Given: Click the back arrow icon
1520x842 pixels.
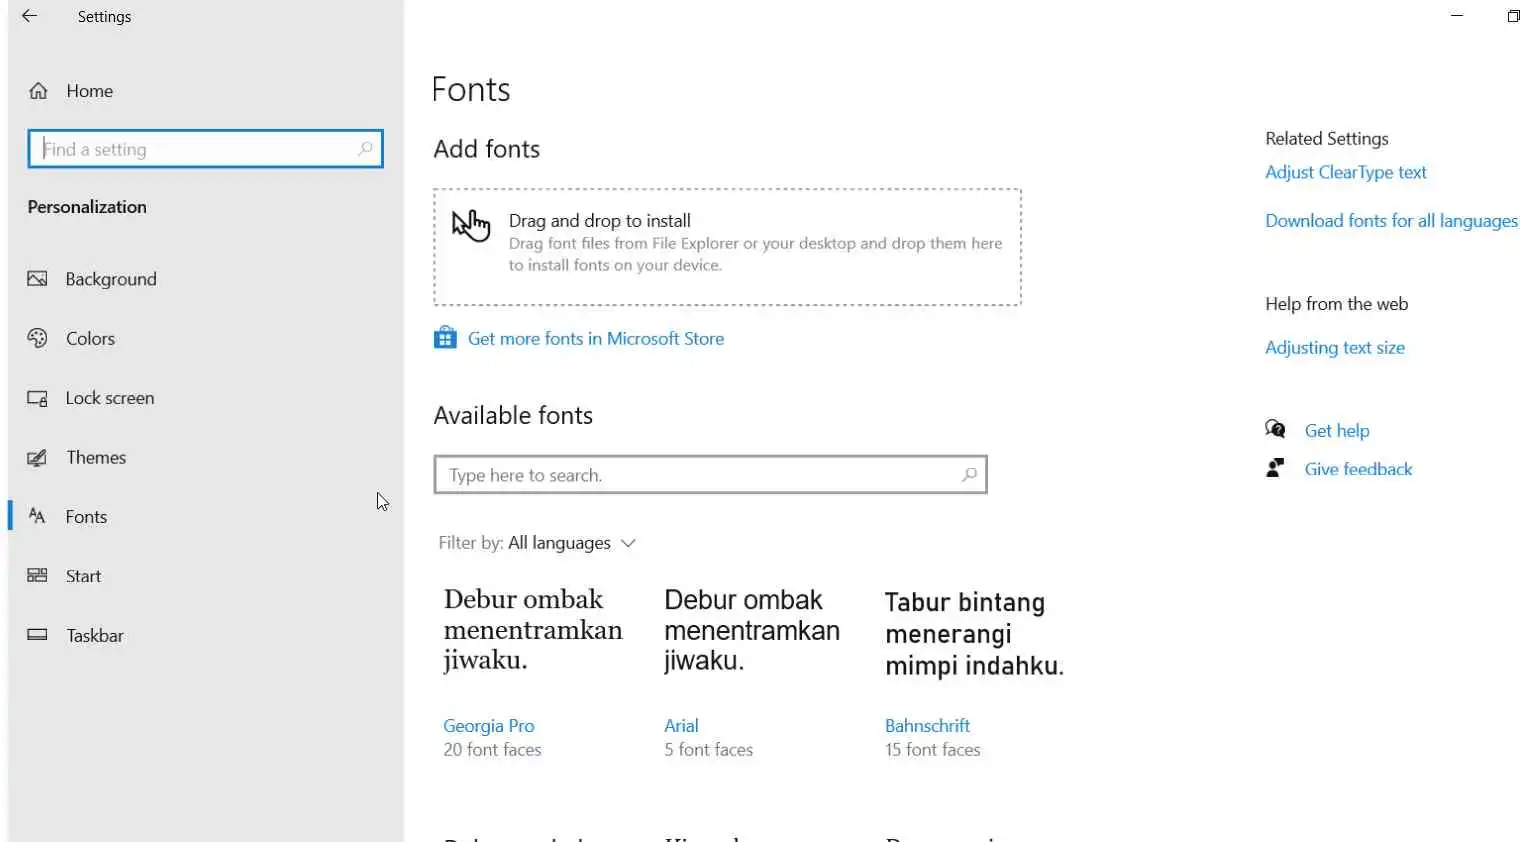Looking at the screenshot, I should (x=30, y=16).
